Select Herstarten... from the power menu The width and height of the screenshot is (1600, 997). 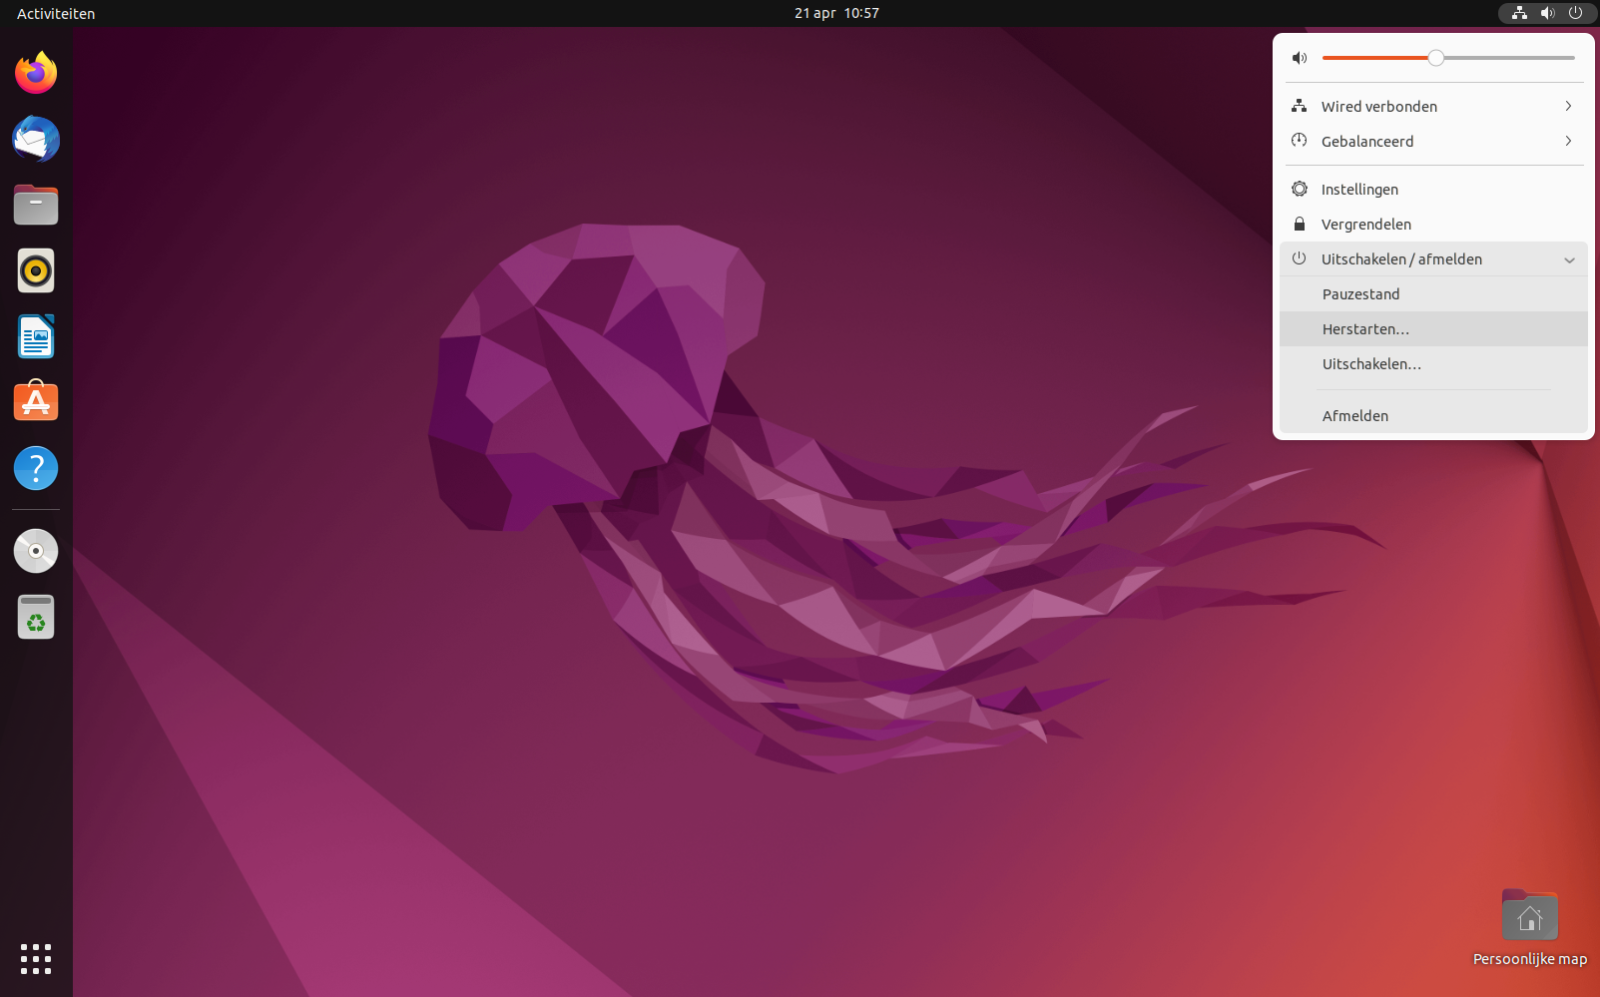1365,329
